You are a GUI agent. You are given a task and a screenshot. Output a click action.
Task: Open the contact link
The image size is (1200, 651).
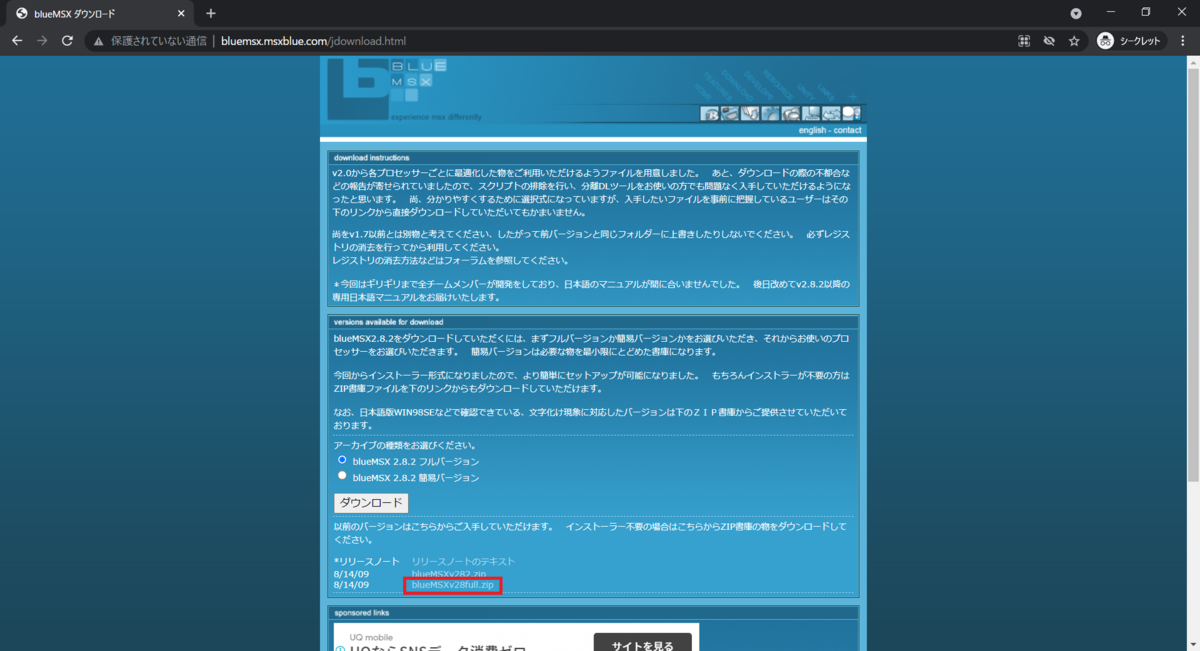point(847,130)
